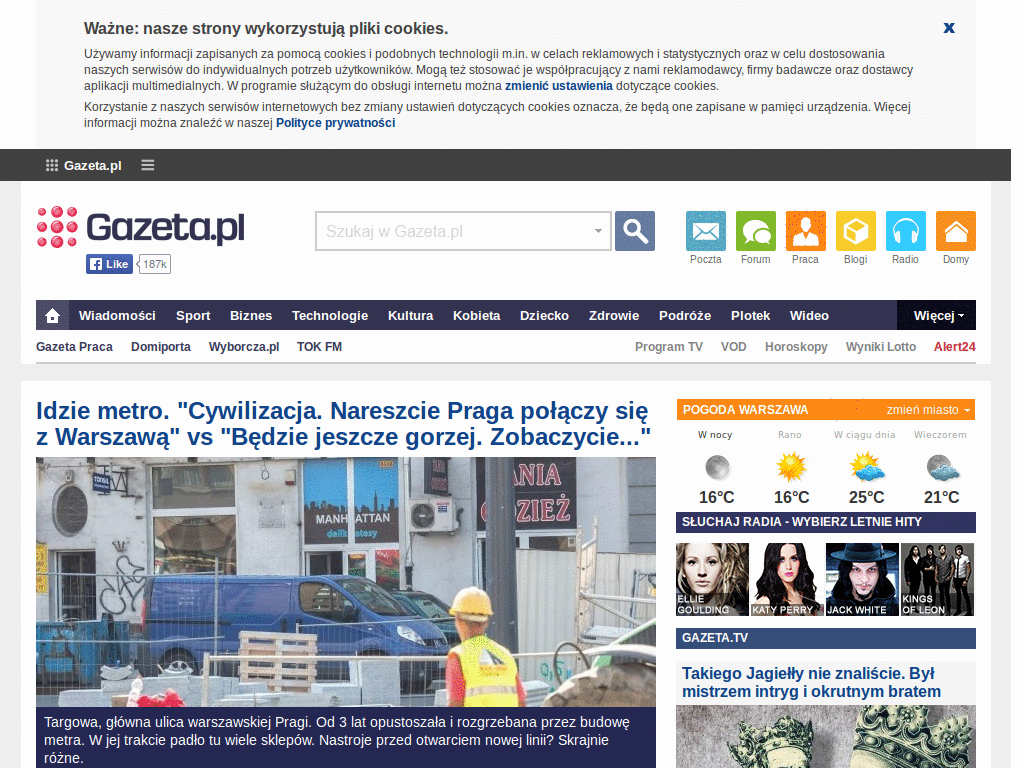Open the Wiadomości section
The height and width of the screenshot is (768, 1024).
(117, 315)
